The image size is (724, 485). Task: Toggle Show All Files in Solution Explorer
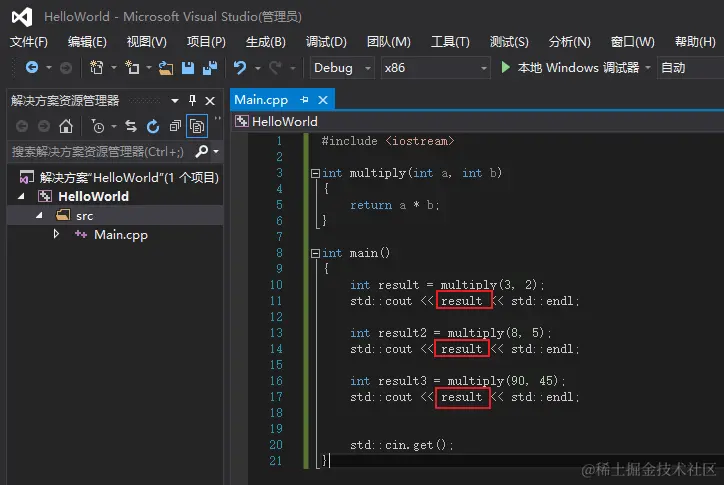point(197,126)
